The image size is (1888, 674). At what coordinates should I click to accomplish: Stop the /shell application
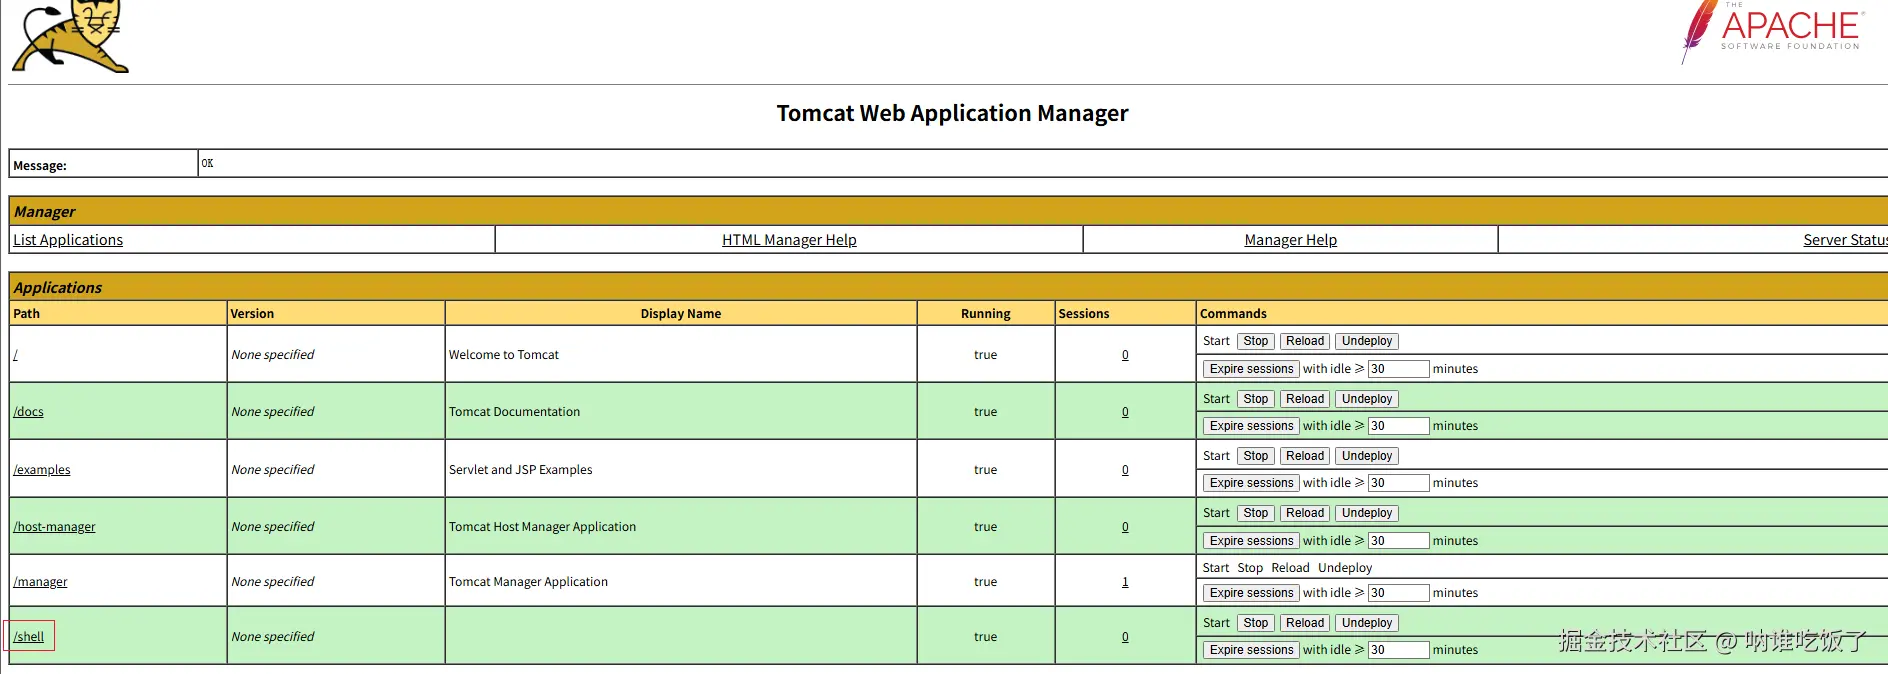click(1256, 623)
